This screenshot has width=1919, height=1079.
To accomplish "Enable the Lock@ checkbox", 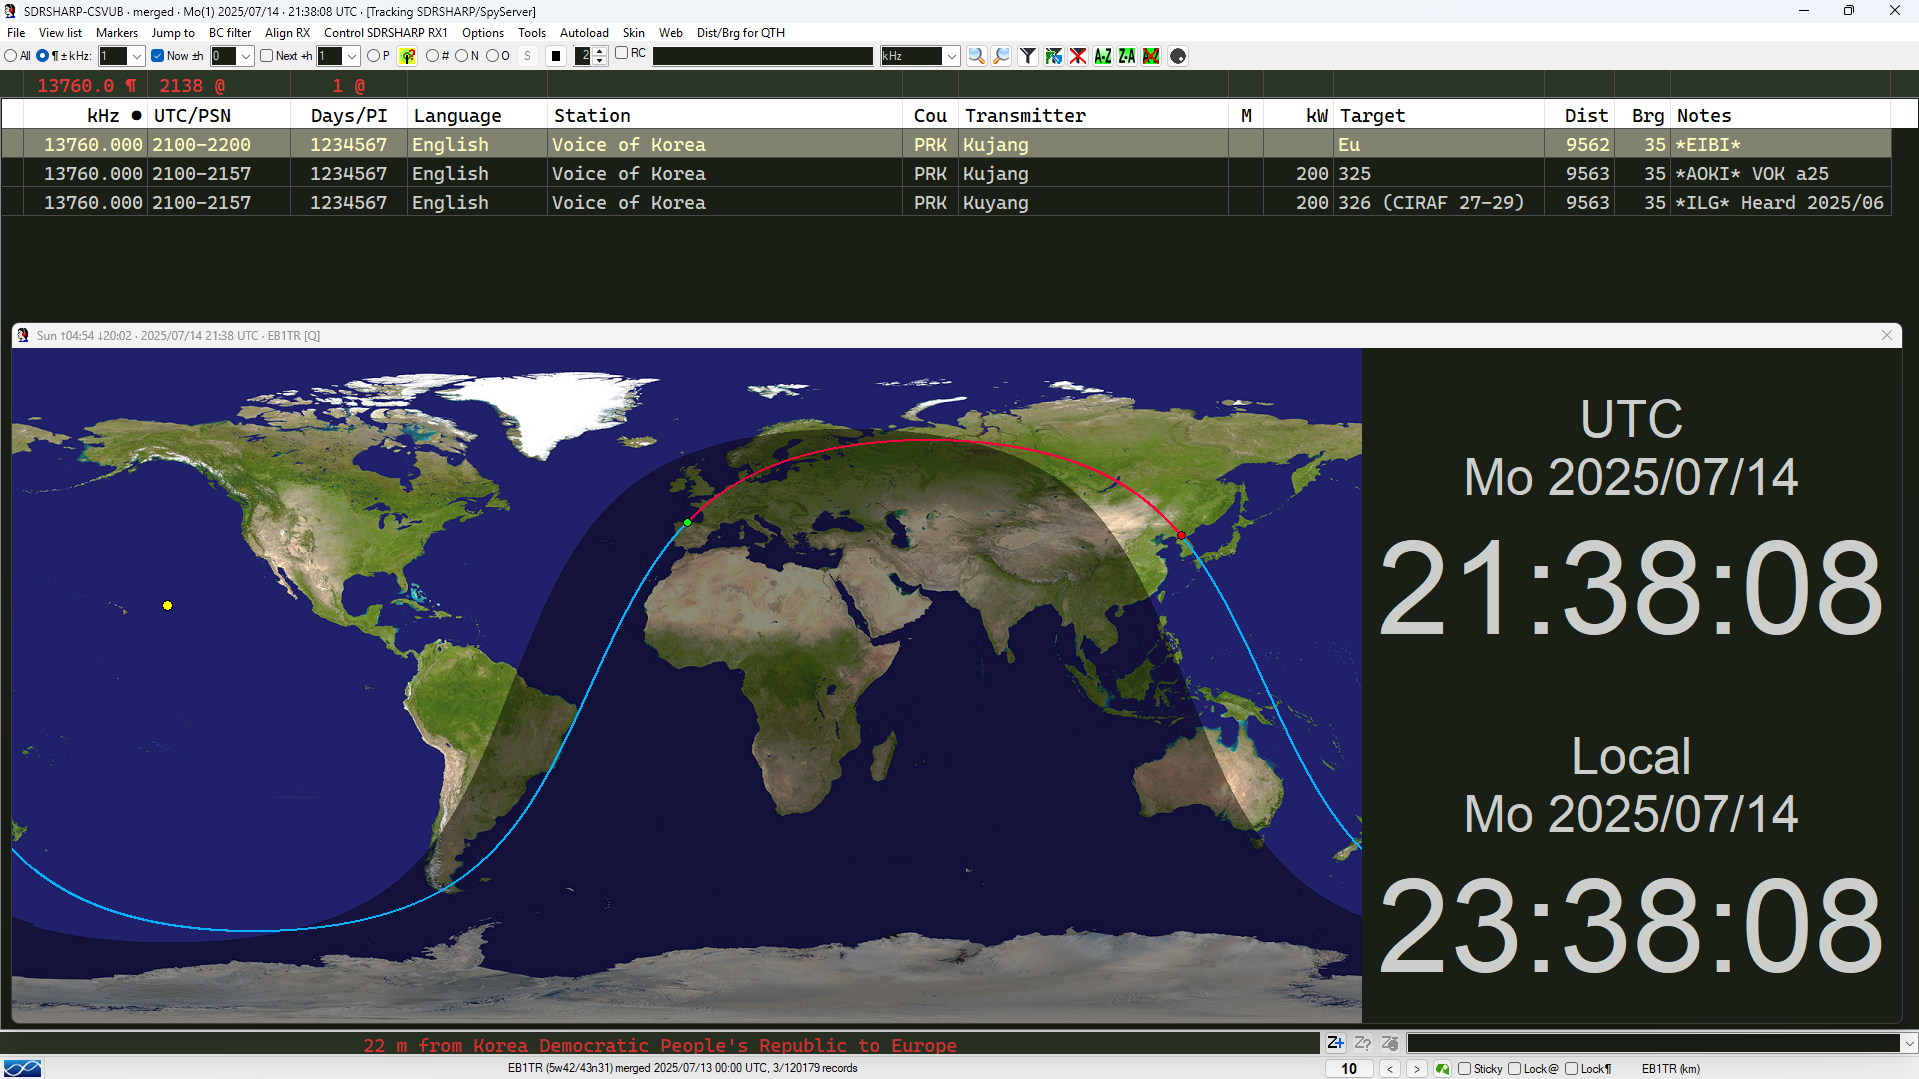I will (1515, 1069).
